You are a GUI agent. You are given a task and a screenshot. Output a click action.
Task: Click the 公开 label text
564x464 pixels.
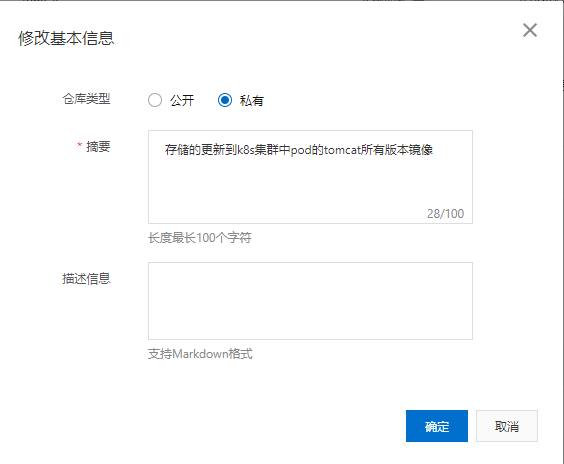point(182,100)
